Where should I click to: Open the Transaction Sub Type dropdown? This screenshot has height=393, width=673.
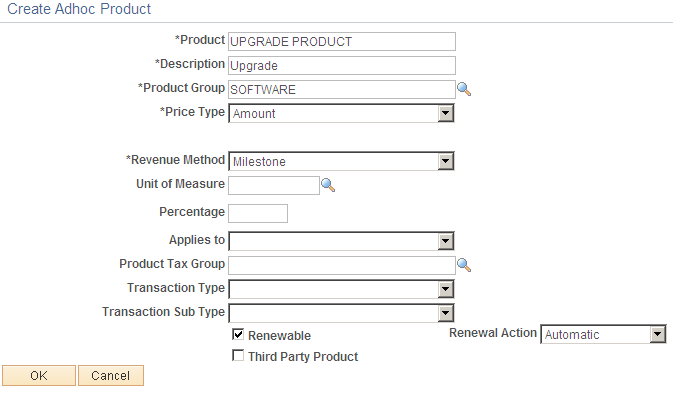[x=341, y=313]
